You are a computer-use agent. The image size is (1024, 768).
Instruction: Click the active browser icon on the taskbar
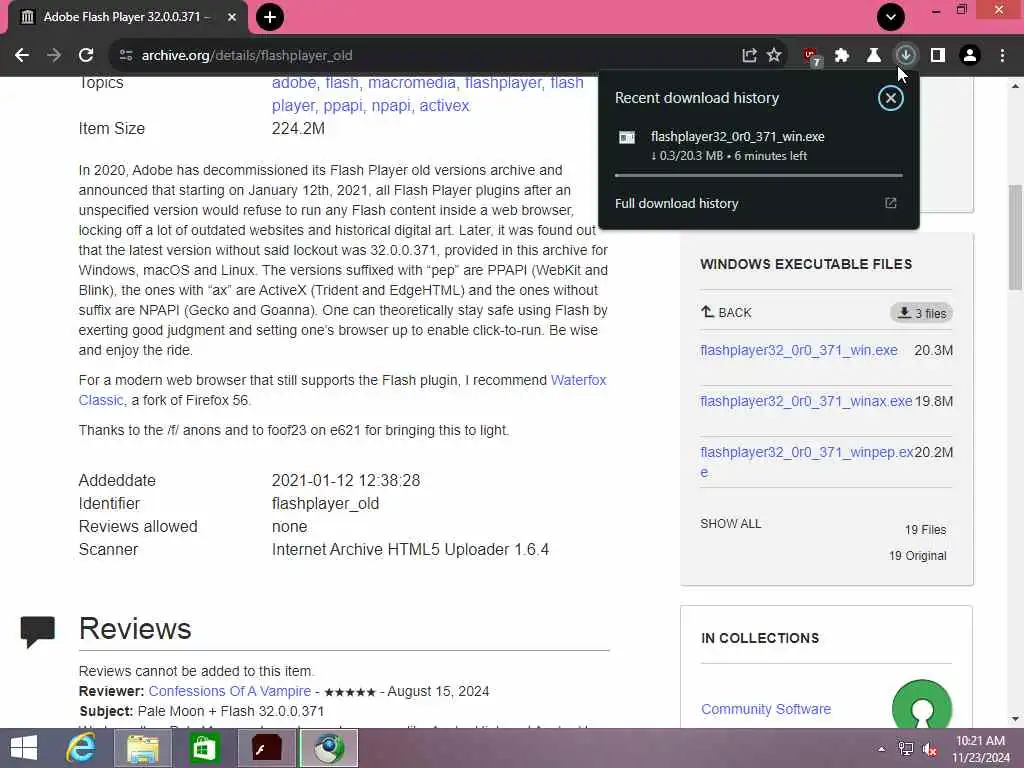click(328, 748)
